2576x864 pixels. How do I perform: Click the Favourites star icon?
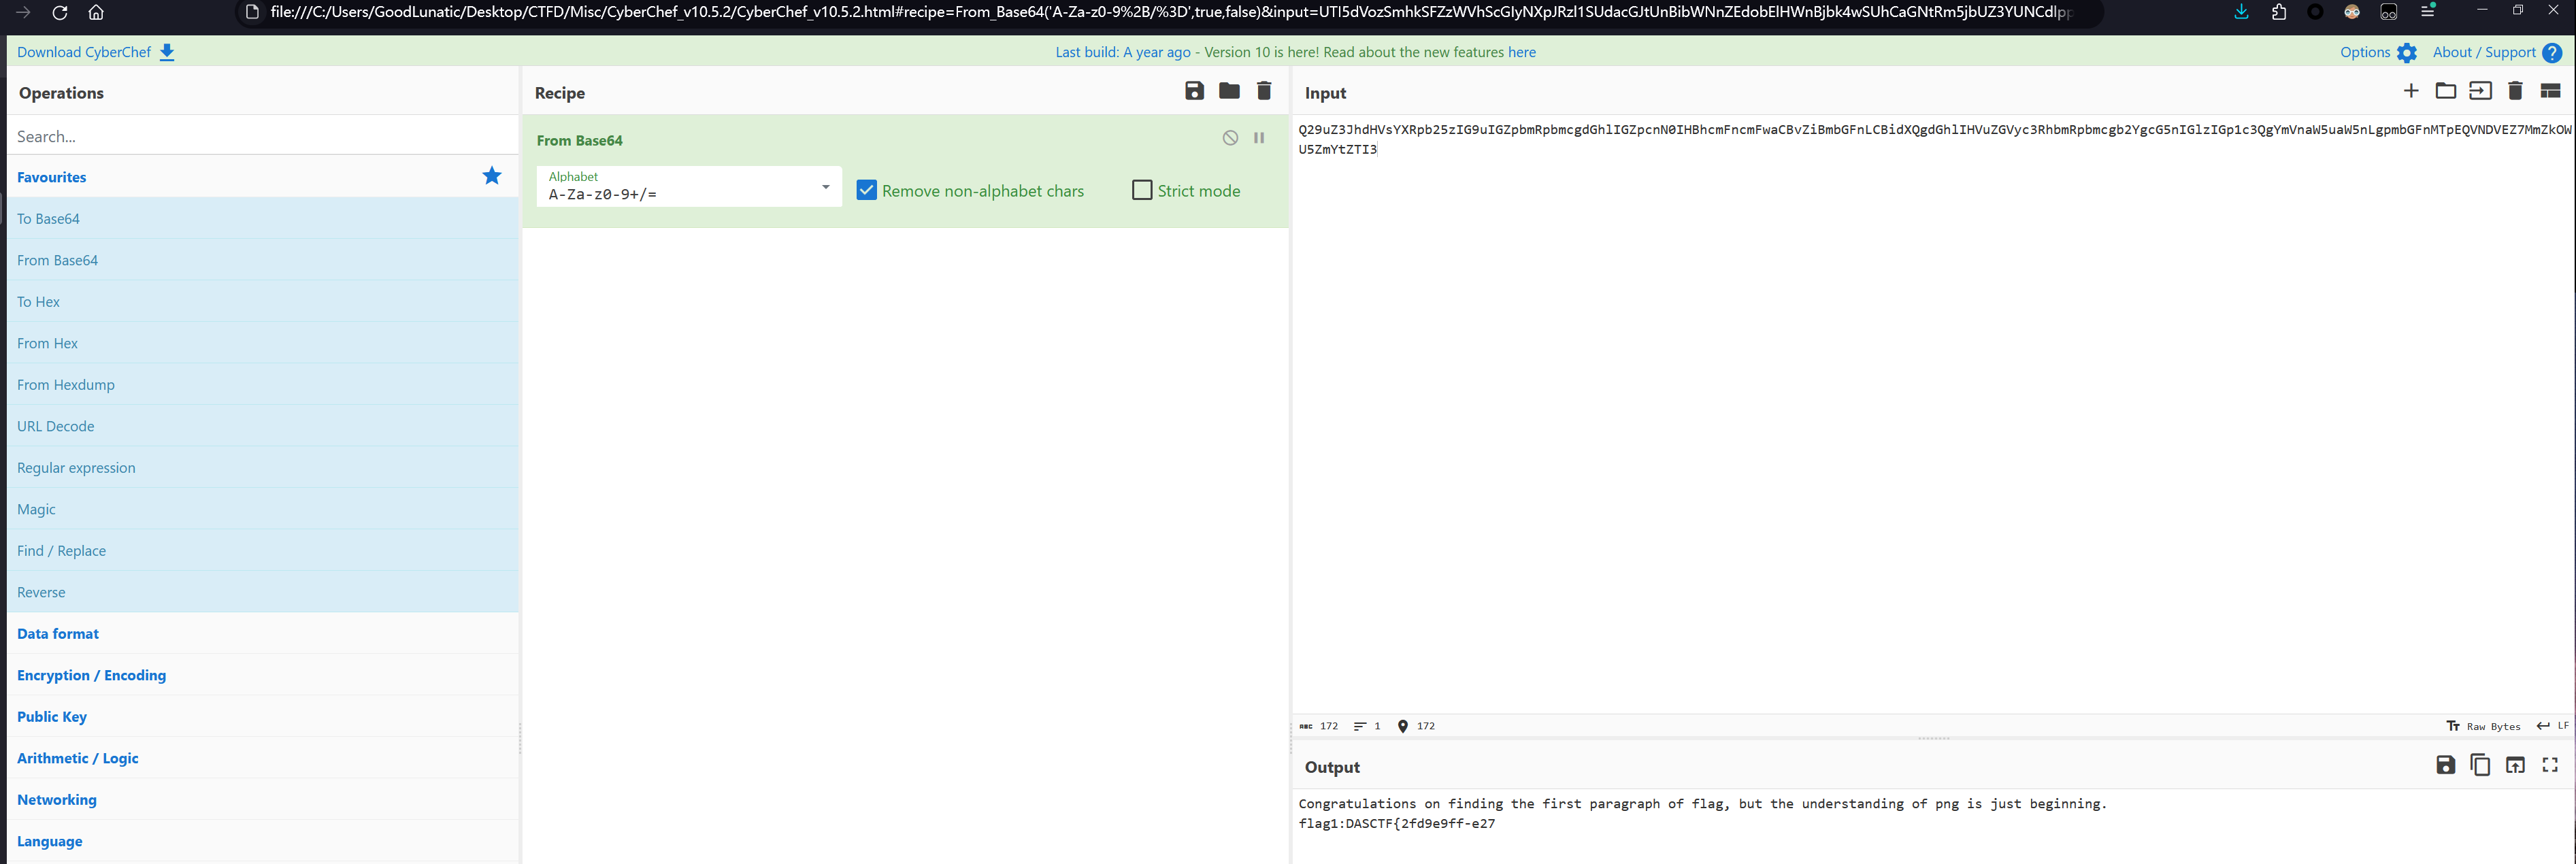coord(492,176)
